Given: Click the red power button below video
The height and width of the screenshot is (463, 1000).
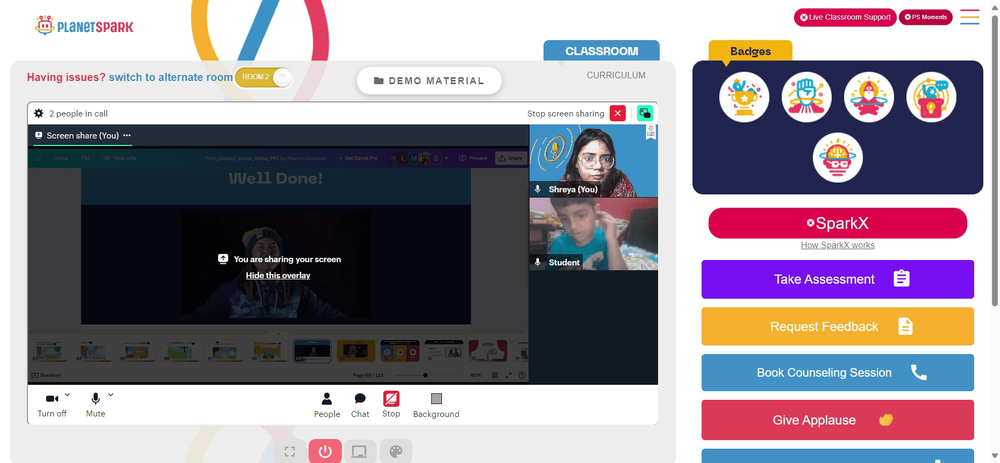Looking at the screenshot, I should (x=325, y=452).
